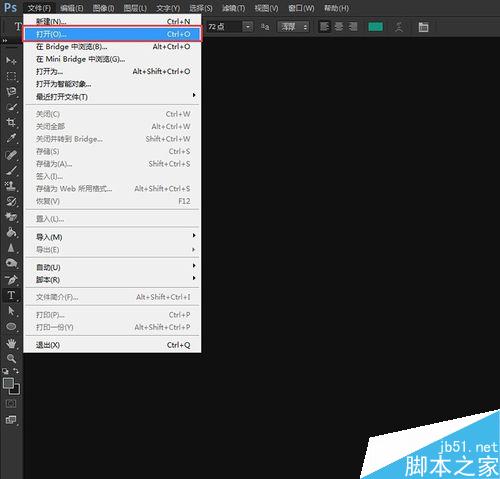Choose 在 Mini Bridge 中浏览(G)...
This screenshot has height=479, width=500.
click(112, 59)
